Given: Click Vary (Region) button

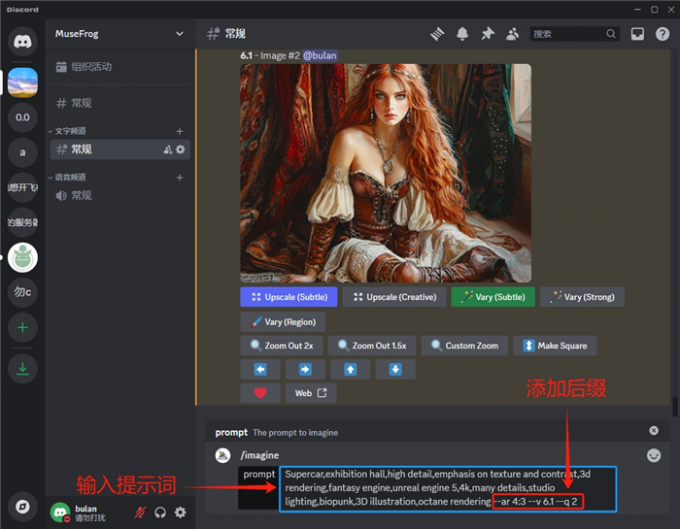Looking at the screenshot, I should click(283, 322).
